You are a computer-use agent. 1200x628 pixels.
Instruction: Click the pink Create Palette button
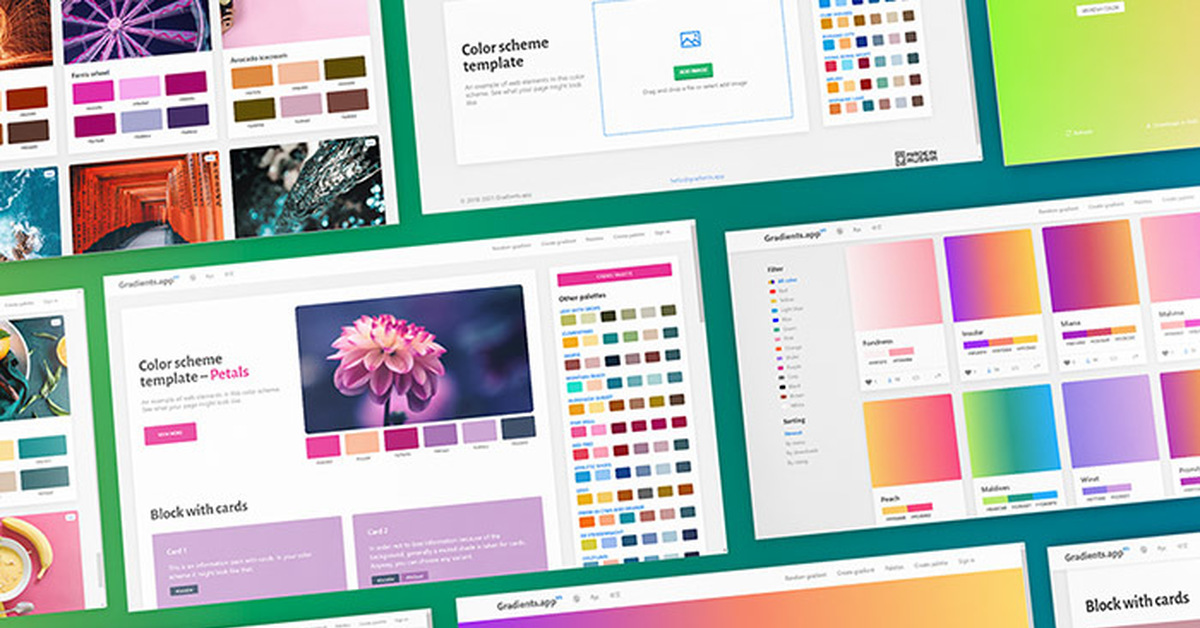click(614, 275)
